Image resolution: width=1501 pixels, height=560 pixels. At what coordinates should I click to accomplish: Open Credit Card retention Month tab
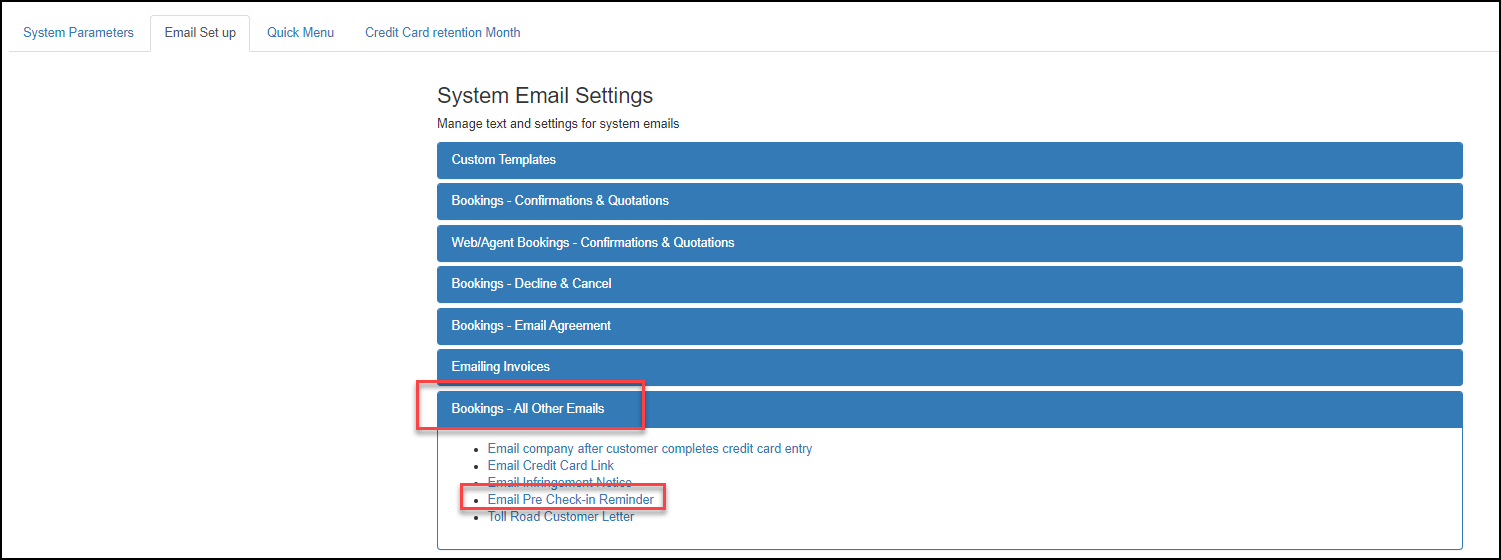click(442, 32)
